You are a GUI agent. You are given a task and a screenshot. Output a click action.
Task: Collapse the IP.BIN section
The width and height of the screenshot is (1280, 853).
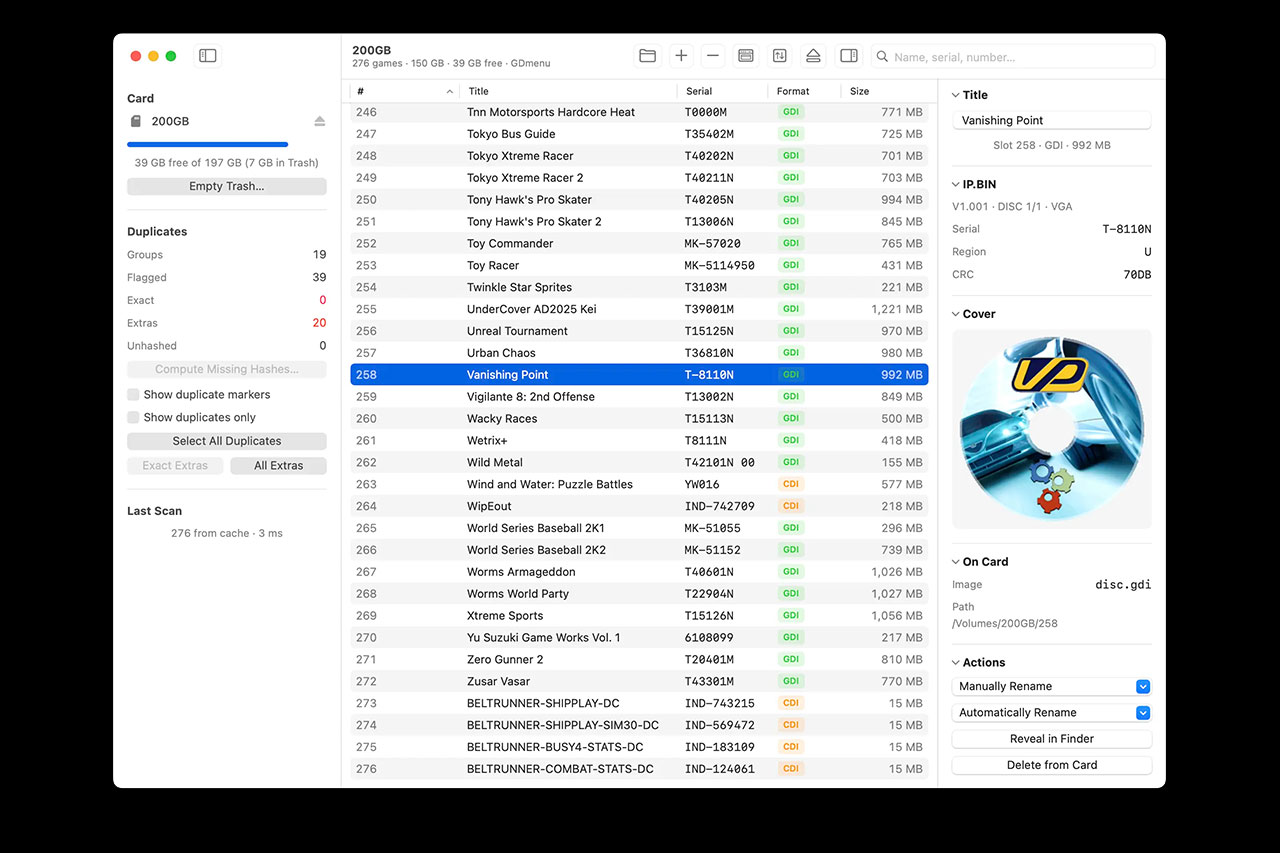[955, 185]
